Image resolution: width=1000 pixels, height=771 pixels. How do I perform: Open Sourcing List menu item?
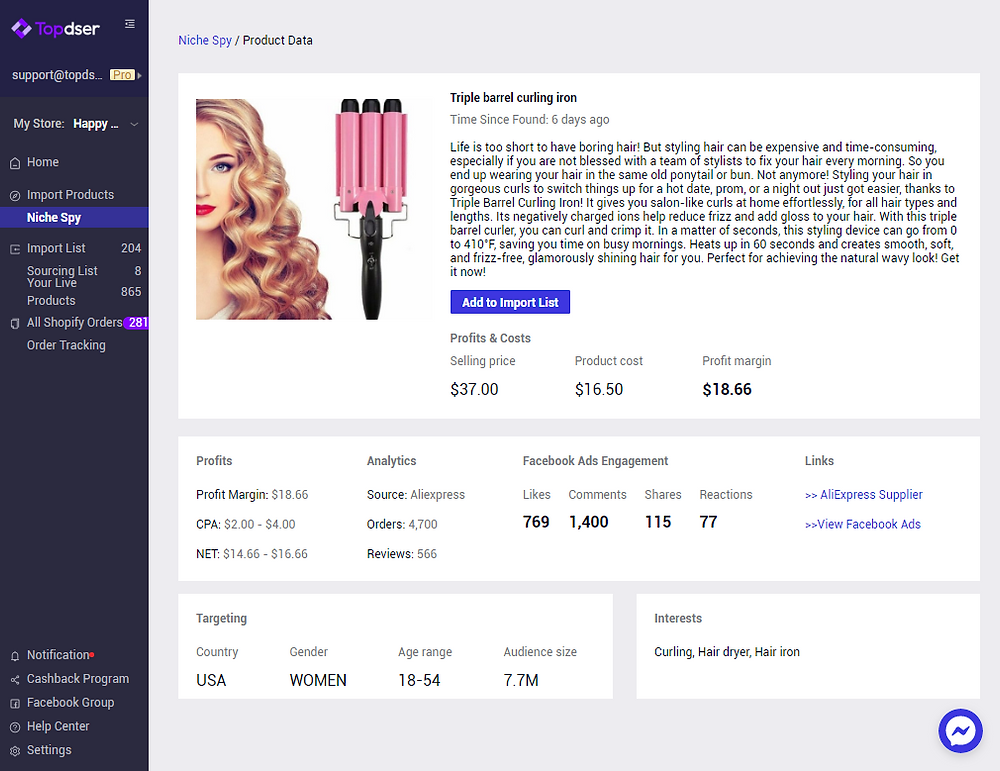tap(62, 271)
